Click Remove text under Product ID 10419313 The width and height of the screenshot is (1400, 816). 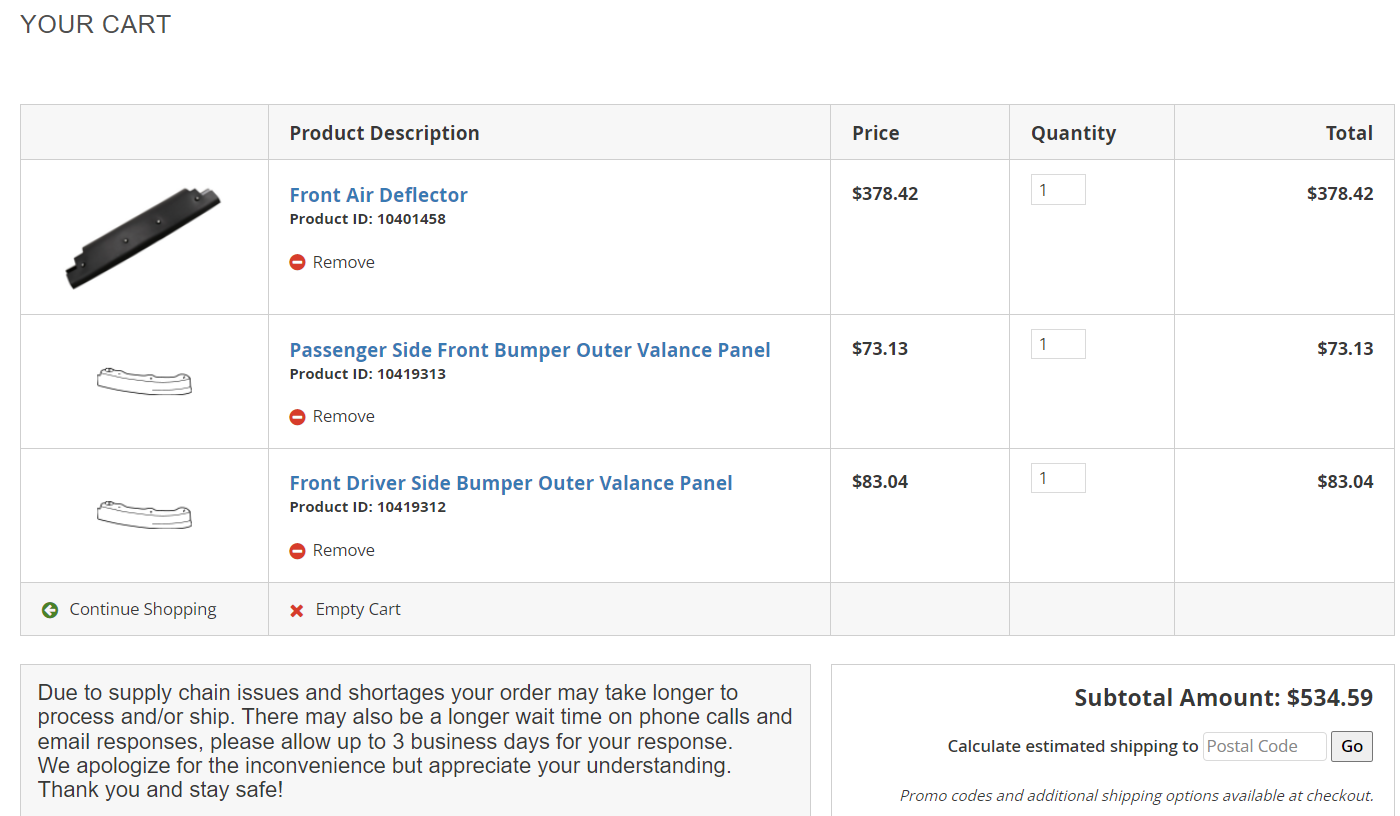[x=343, y=416]
